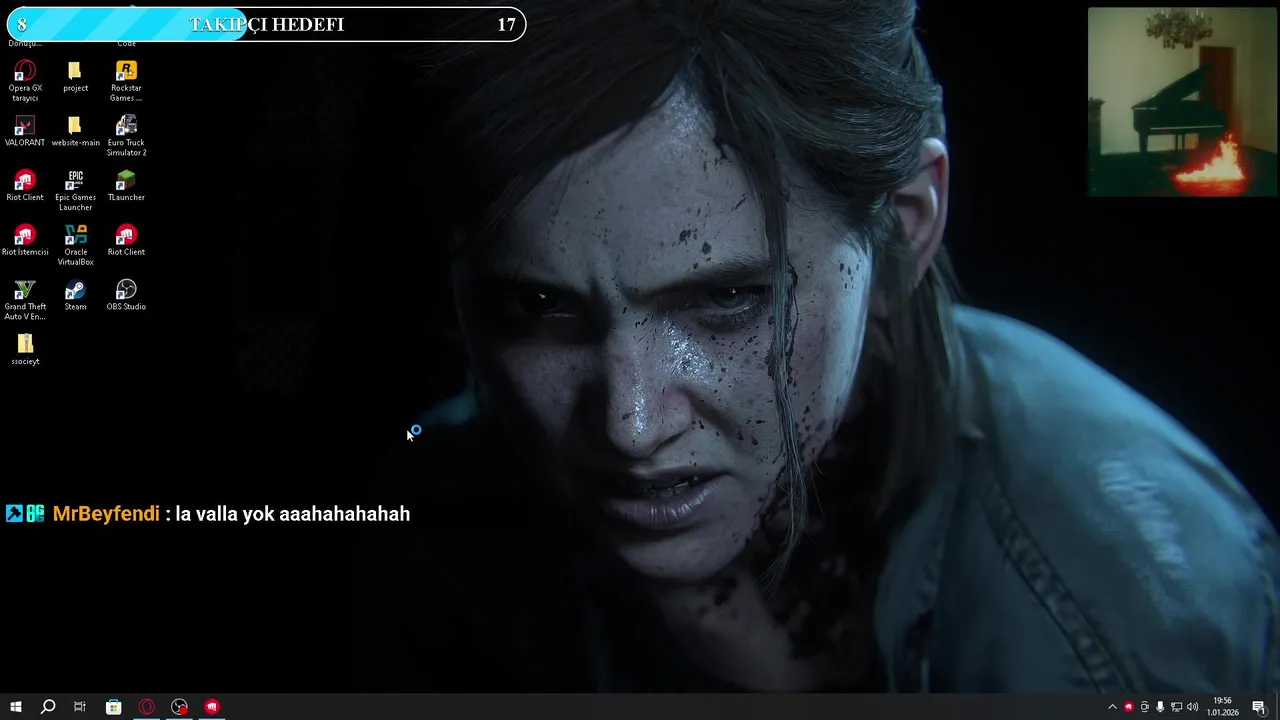Open Riot Client shortcut beside Oracle VirtualBox

pos(126,241)
